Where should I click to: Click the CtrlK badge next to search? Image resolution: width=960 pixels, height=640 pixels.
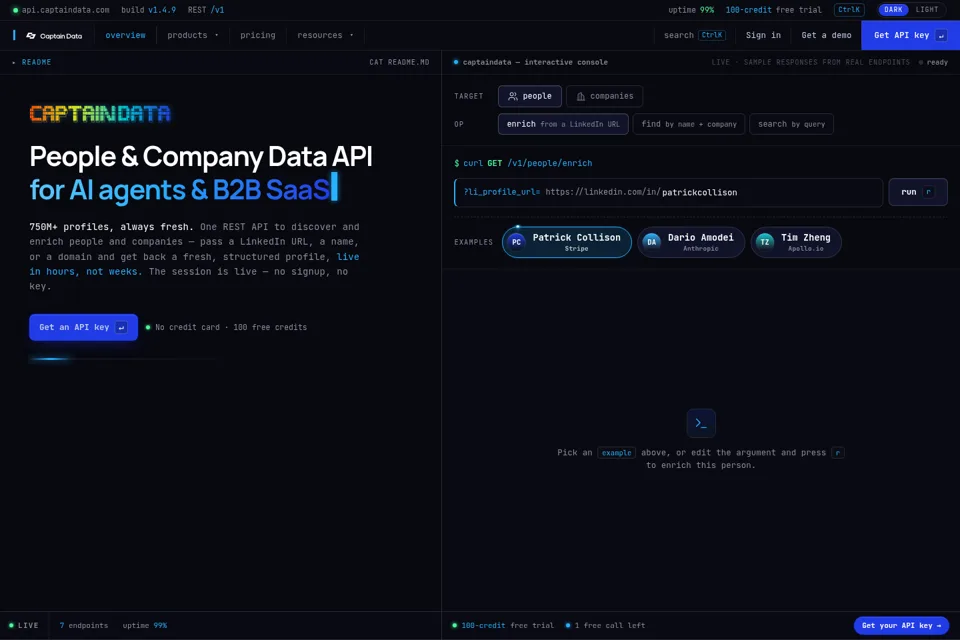711,36
